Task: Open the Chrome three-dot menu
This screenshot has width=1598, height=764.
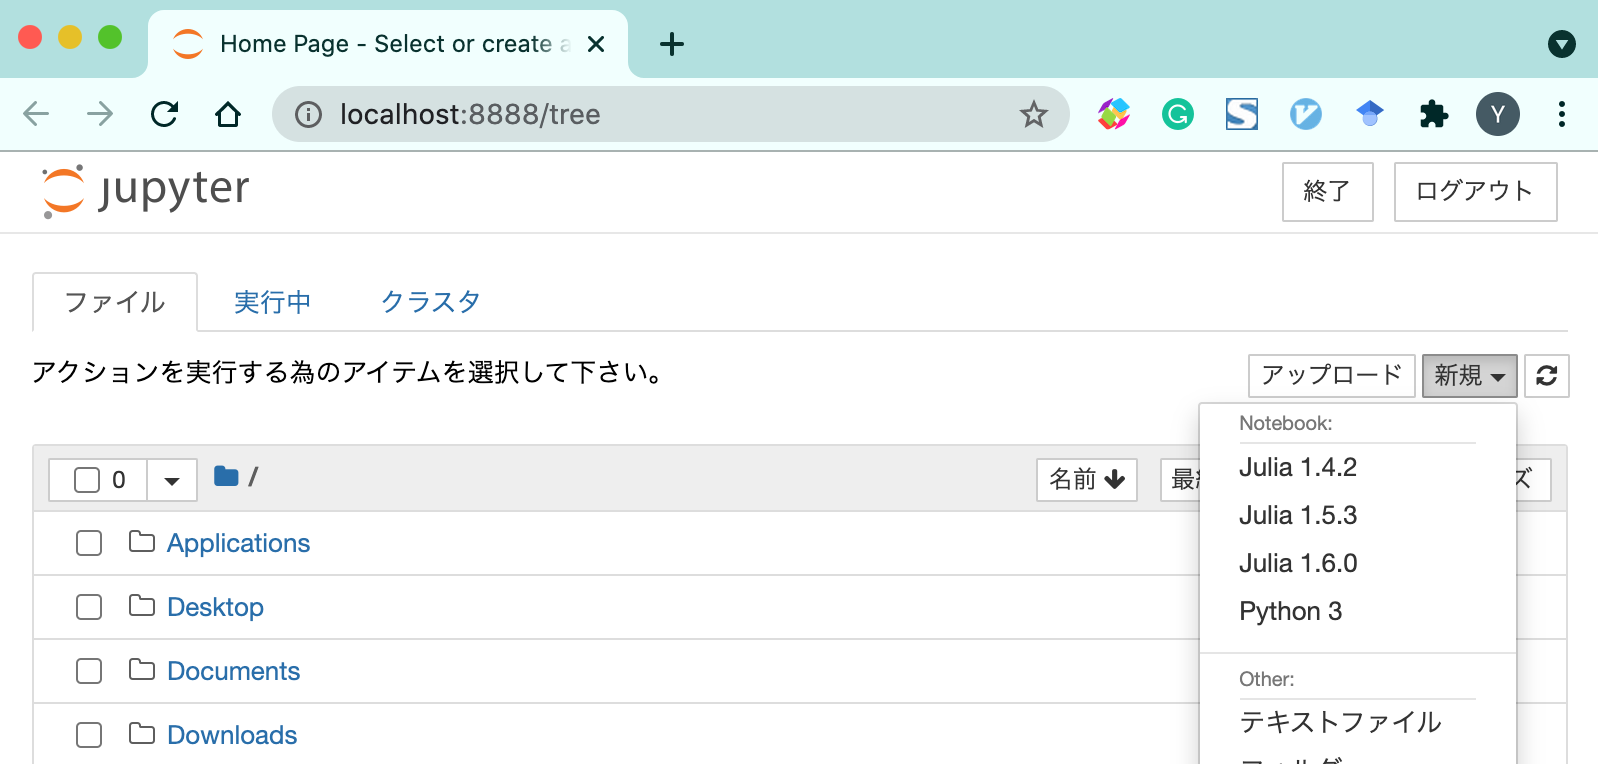Action: tap(1561, 114)
